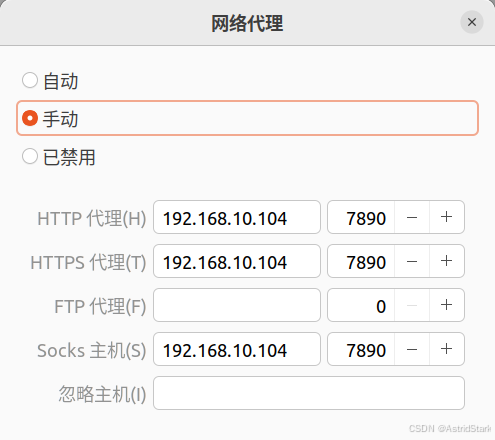
Task: Click the FTP 代理(F) label
Action: tap(100, 307)
